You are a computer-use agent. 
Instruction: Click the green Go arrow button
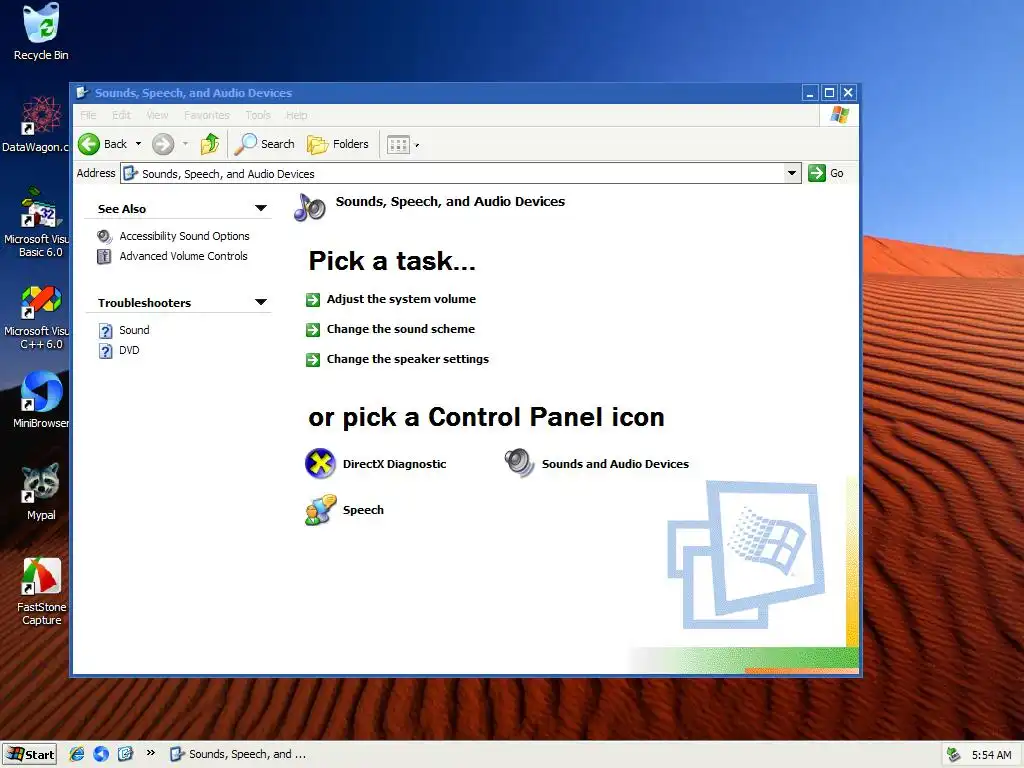817,173
